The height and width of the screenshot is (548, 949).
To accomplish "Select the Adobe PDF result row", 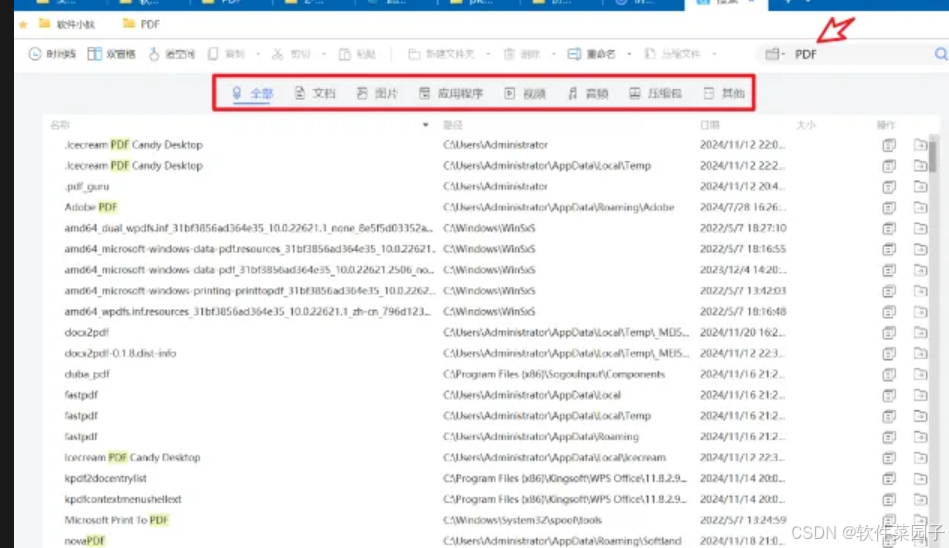I will (x=487, y=207).
